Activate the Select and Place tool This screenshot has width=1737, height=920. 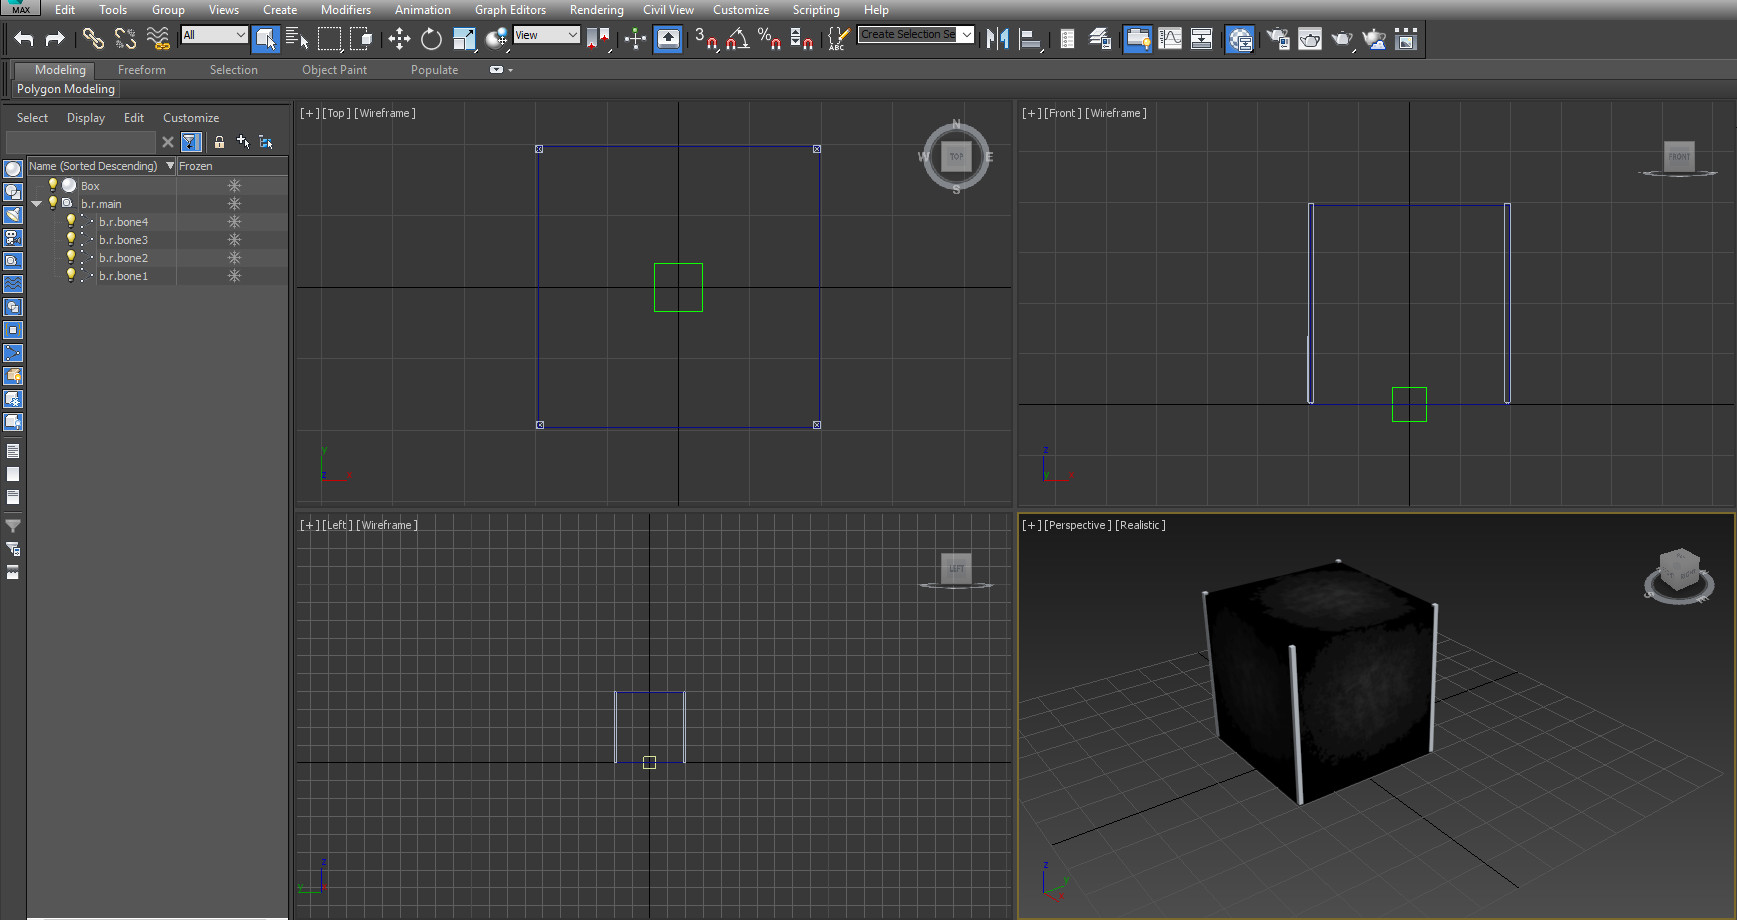(x=496, y=39)
